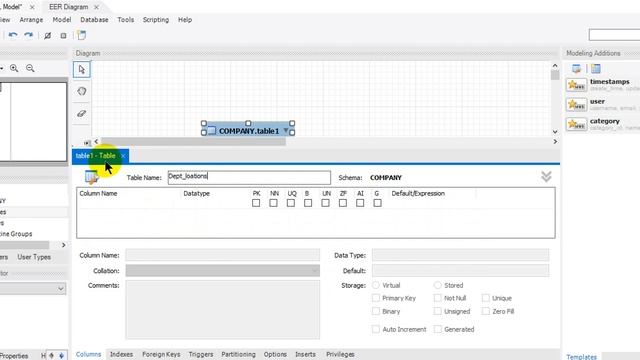Click the Undo arrow icon
The height and width of the screenshot is (360, 640).
coord(13,35)
